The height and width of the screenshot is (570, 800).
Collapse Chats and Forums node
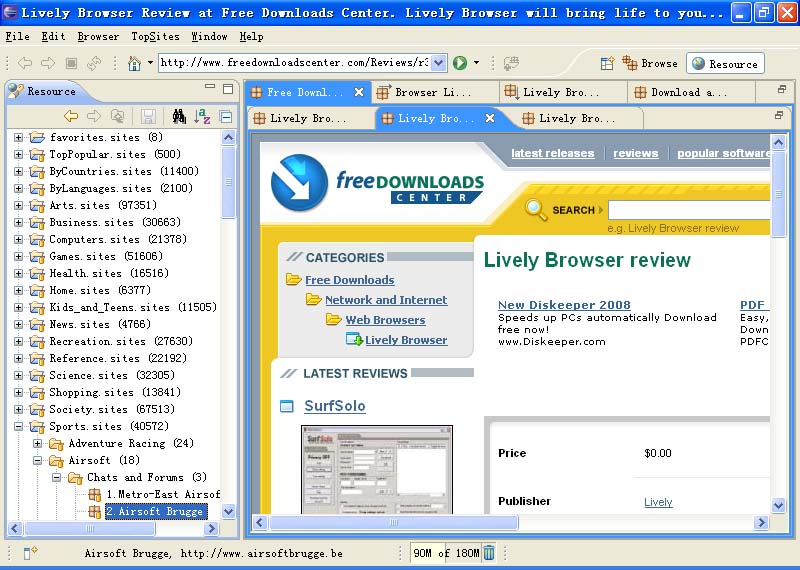click(57, 478)
